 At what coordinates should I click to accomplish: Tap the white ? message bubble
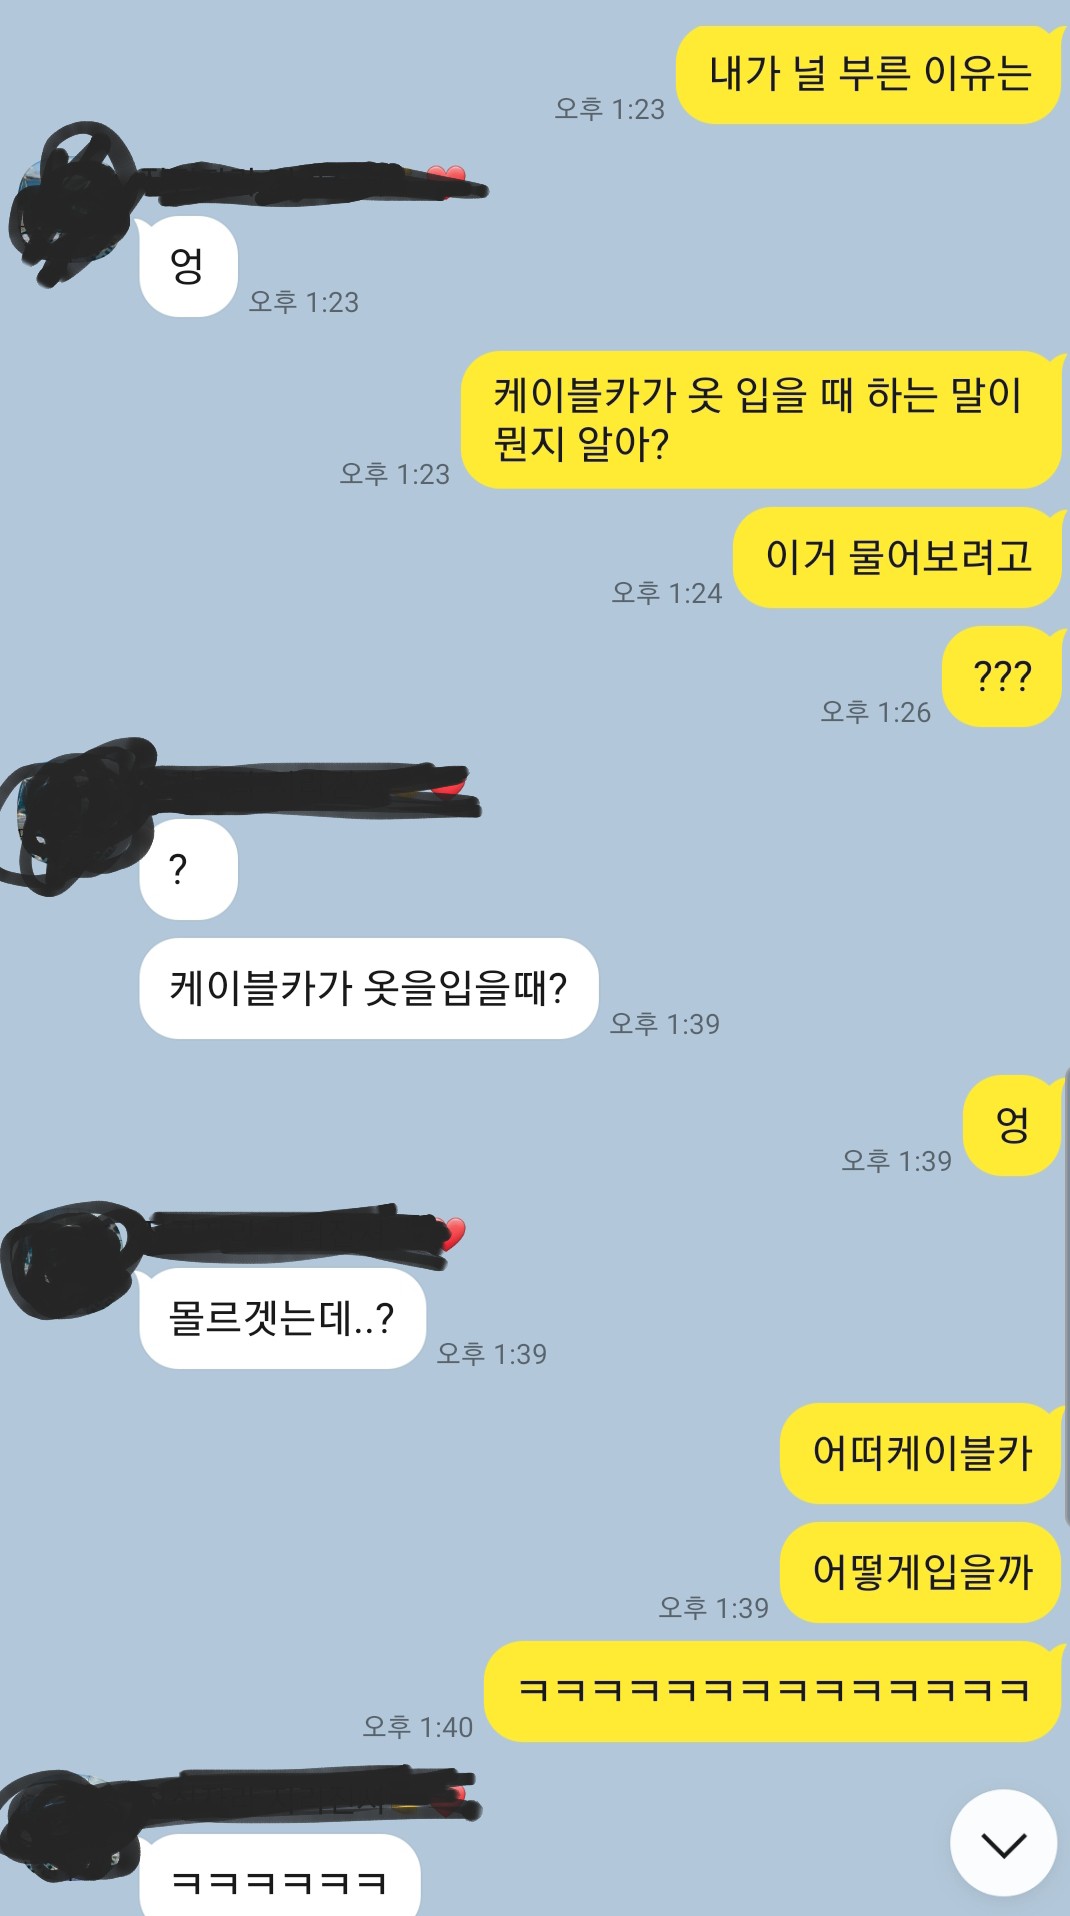tap(188, 869)
